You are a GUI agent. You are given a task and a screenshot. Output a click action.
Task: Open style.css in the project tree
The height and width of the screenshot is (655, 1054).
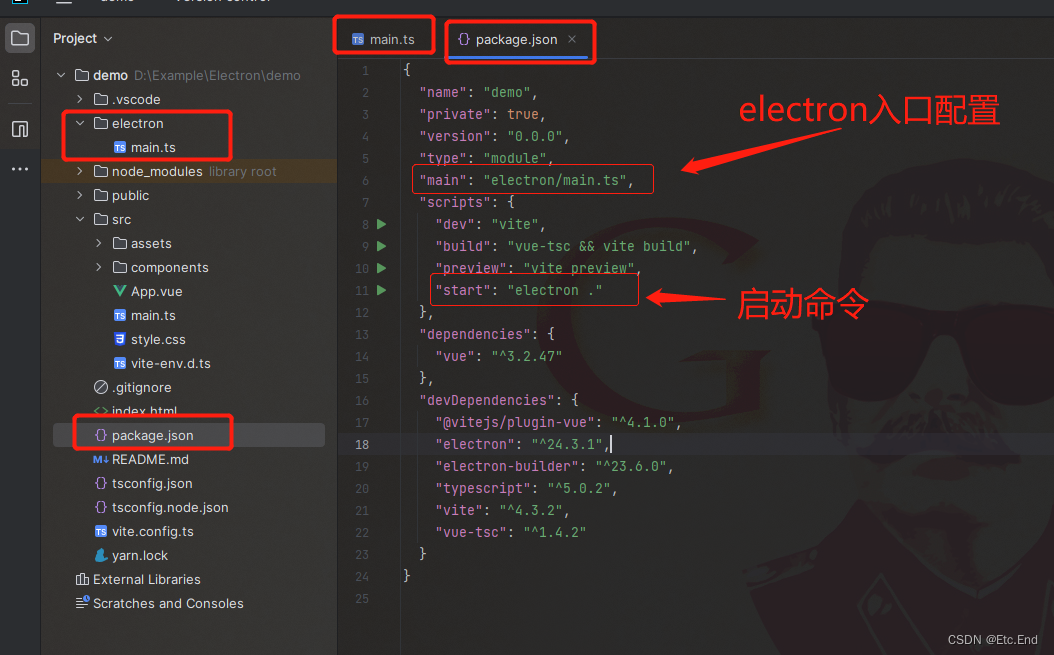tap(158, 340)
